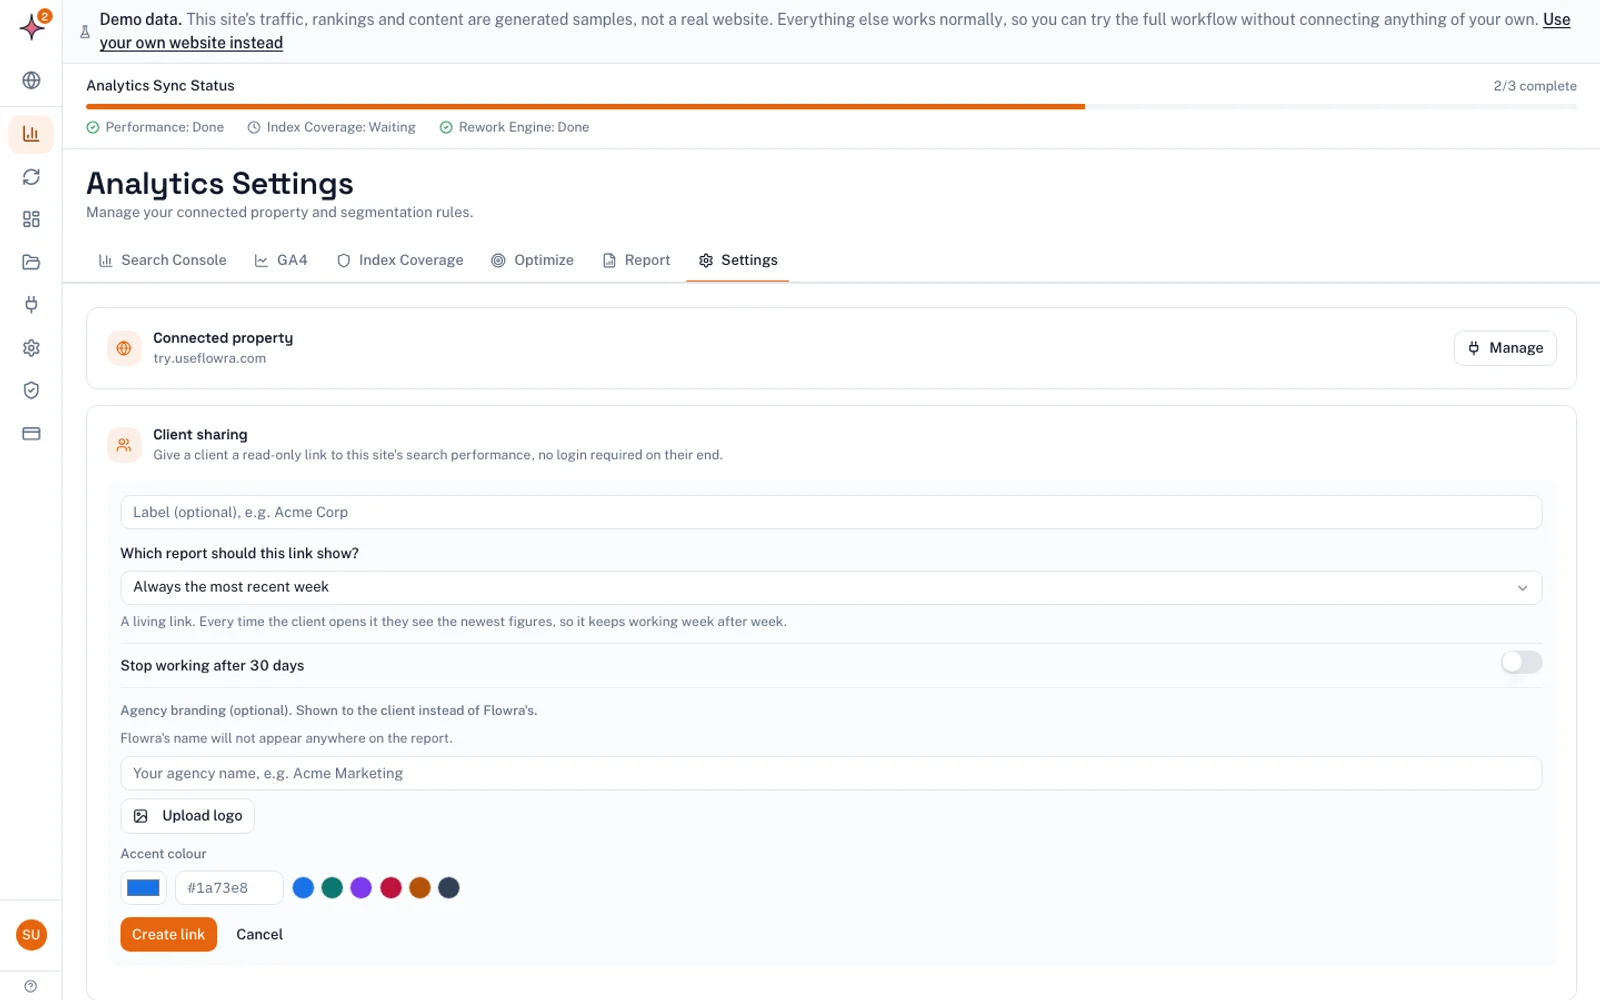This screenshot has width=1600, height=1000.
Task: Open the blue accent colour picker swatch
Action: click(143, 888)
